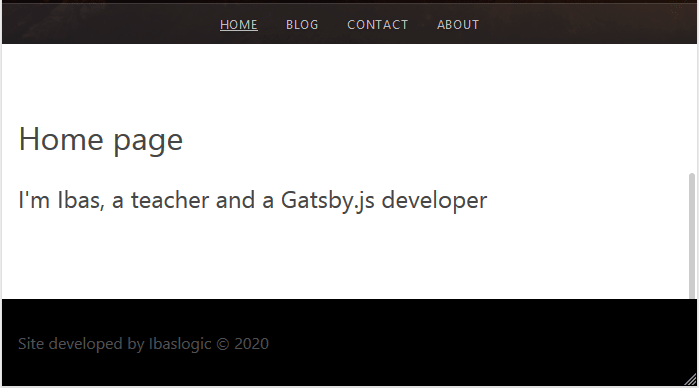Screen dimensions: 699x388
Task: Click the word "Home" in the heading
Action: tap(61, 140)
